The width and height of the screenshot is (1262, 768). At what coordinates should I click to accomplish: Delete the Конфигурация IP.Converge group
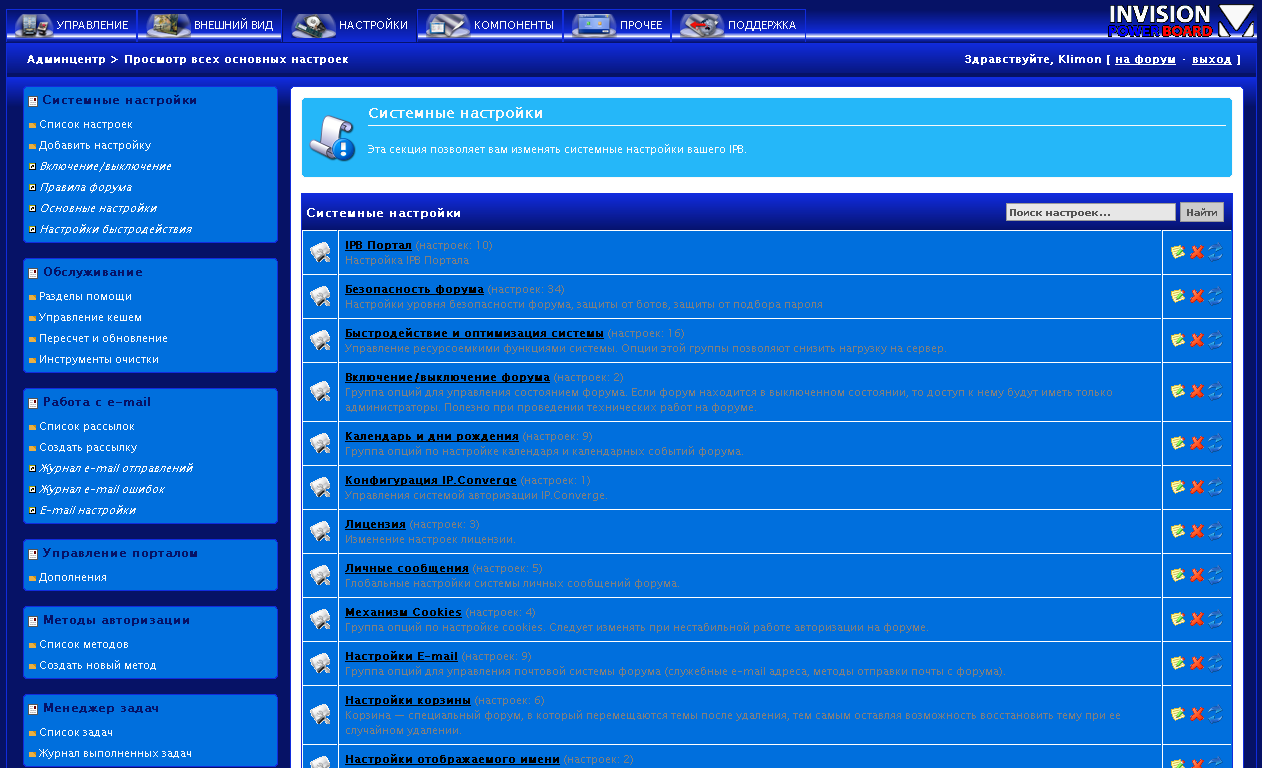pyautogui.click(x=1196, y=487)
